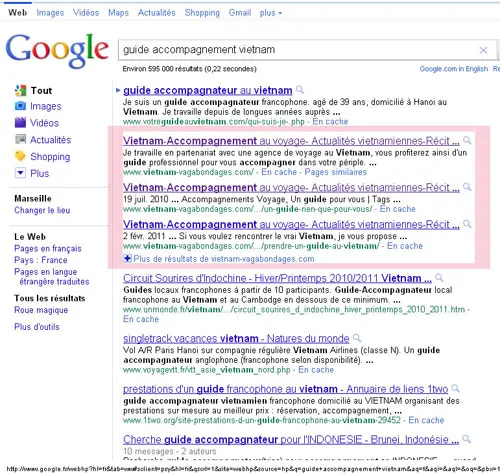Select the Web tab in top bar
This screenshot has width=500, height=473.
[x=18, y=13]
